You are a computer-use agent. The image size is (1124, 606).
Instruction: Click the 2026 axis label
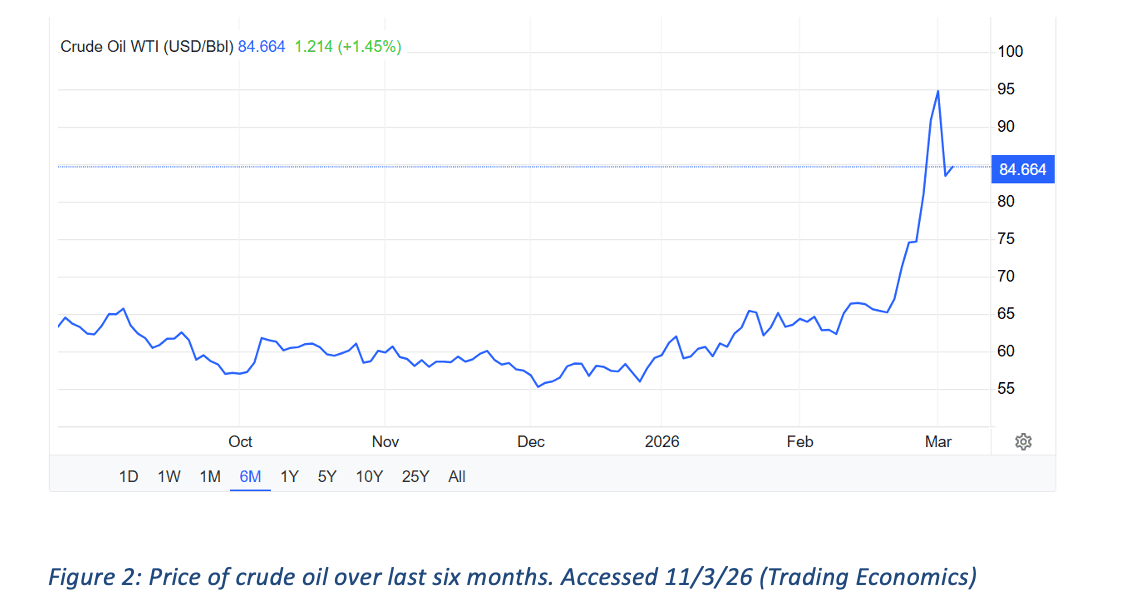point(662,441)
